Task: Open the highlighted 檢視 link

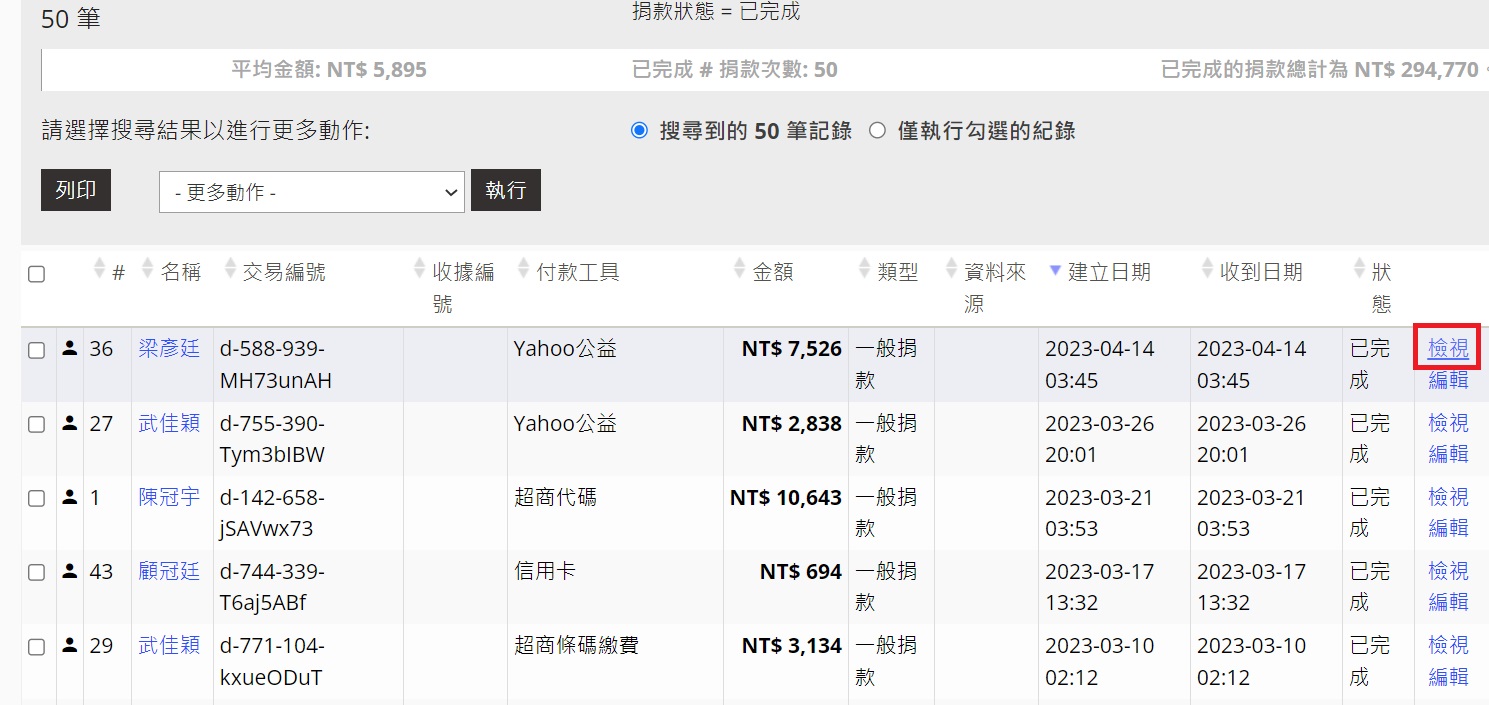Action: 1448,348
